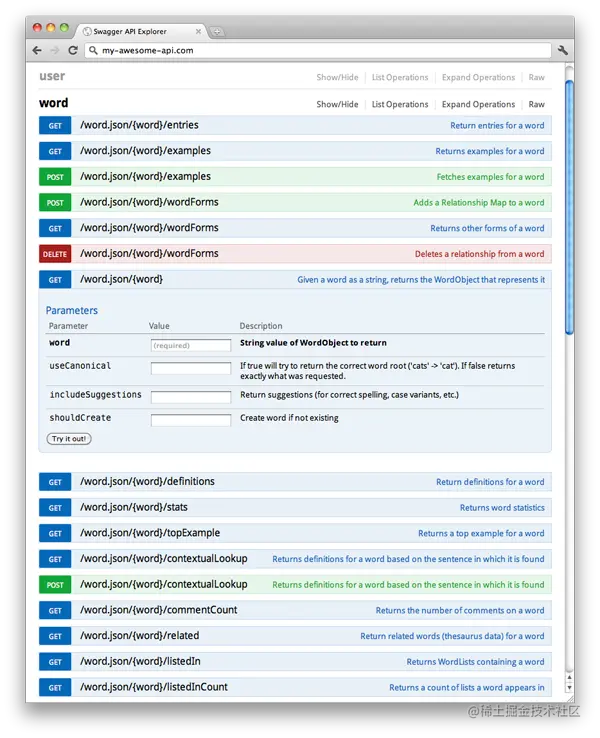Click Raw link for the user section

536,77
